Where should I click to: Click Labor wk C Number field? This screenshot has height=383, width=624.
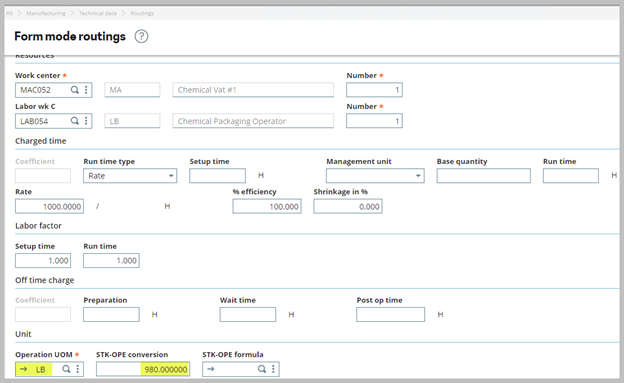[x=374, y=121]
